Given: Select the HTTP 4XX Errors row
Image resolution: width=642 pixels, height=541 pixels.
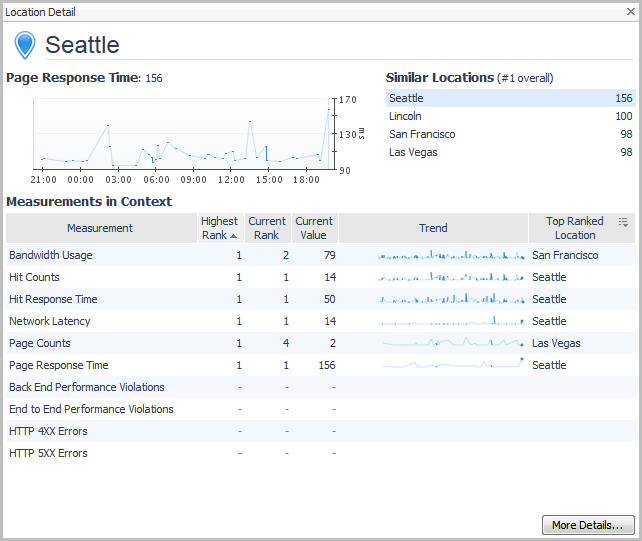Looking at the screenshot, I should tap(48, 431).
